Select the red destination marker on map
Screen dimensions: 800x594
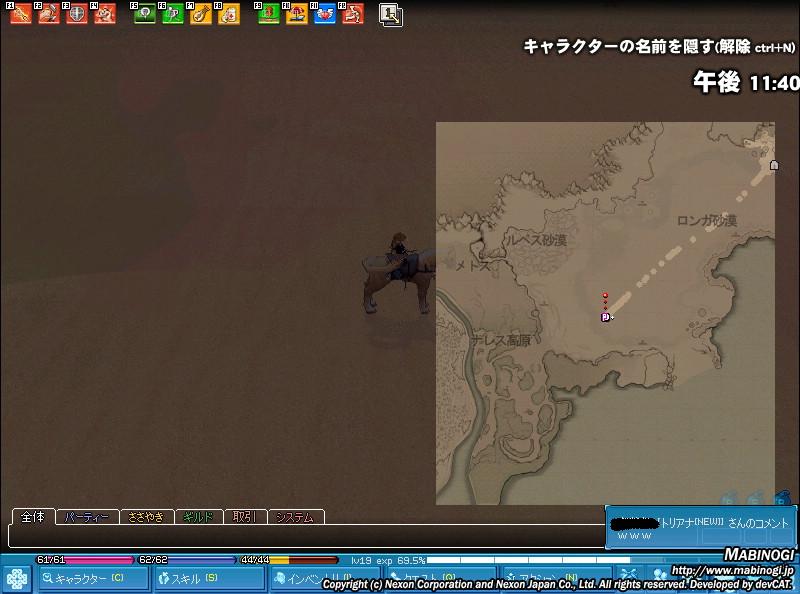605,295
